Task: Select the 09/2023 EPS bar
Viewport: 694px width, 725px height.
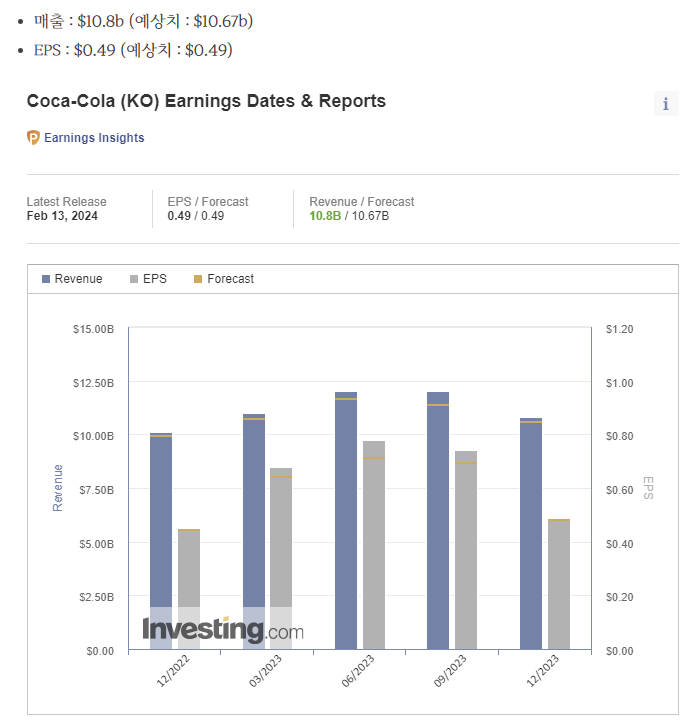Action: 466,550
